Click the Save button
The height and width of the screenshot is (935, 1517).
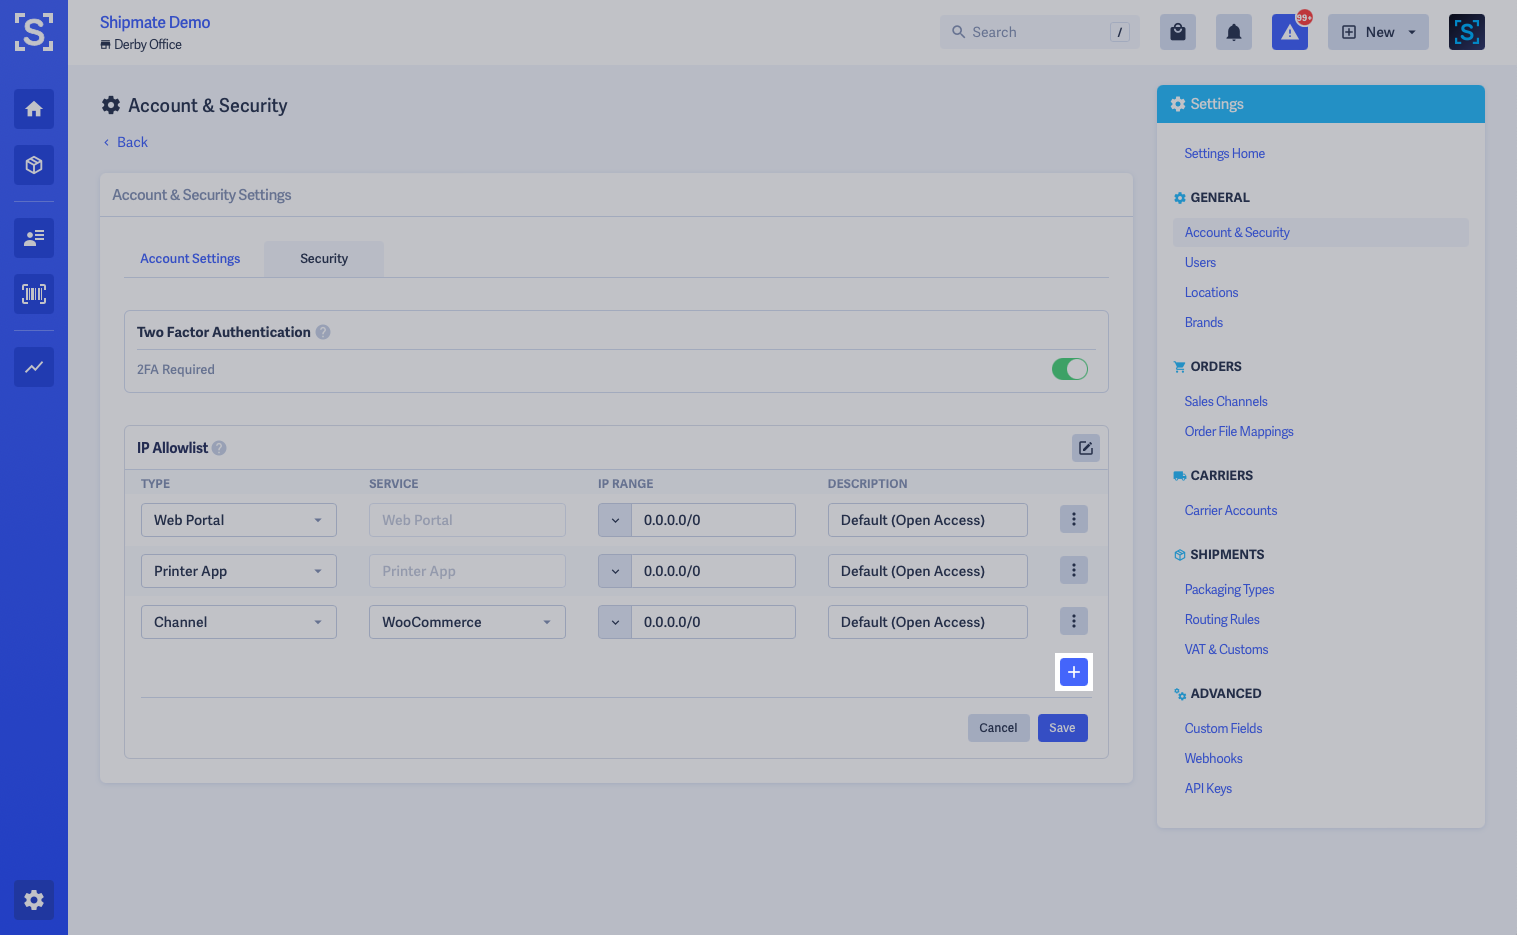pos(1062,728)
